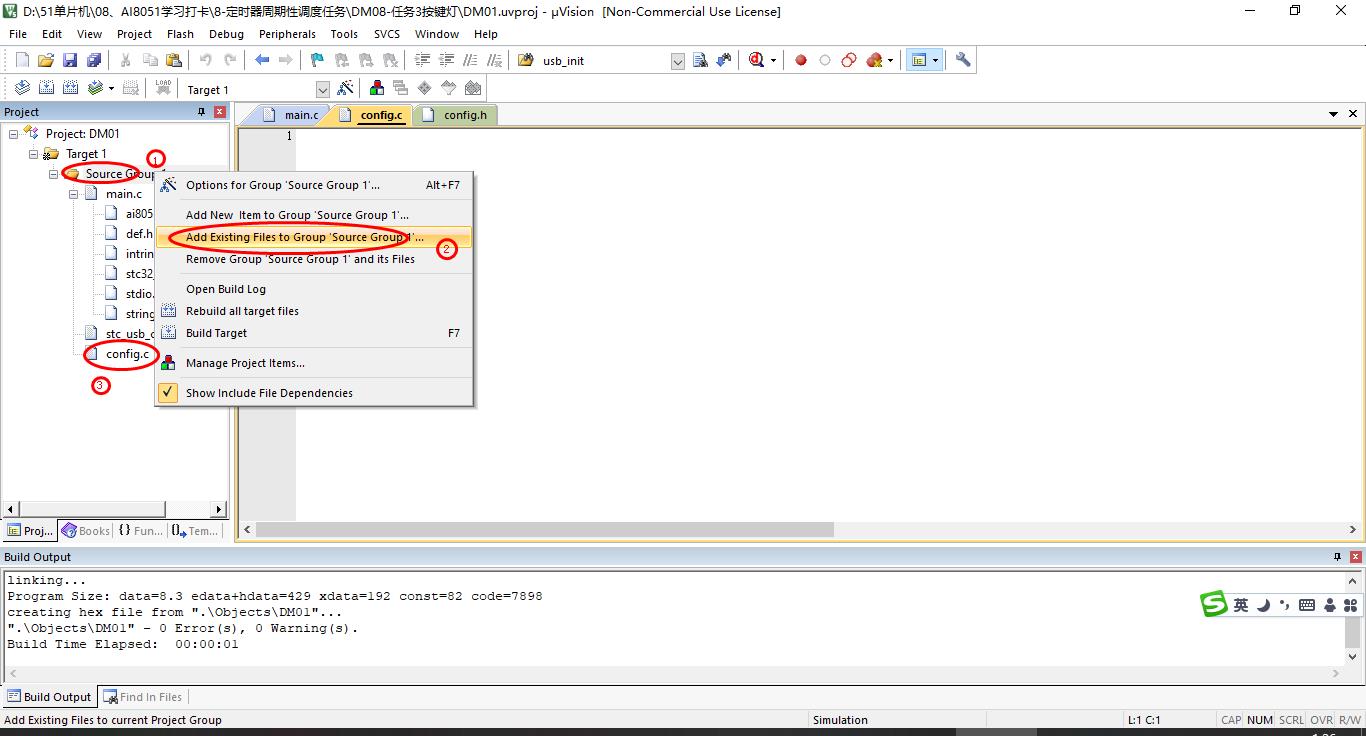Click the Save All toolbar icon
Image resolution: width=1366 pixels, height=736 pixels.
tap(93, 60)
